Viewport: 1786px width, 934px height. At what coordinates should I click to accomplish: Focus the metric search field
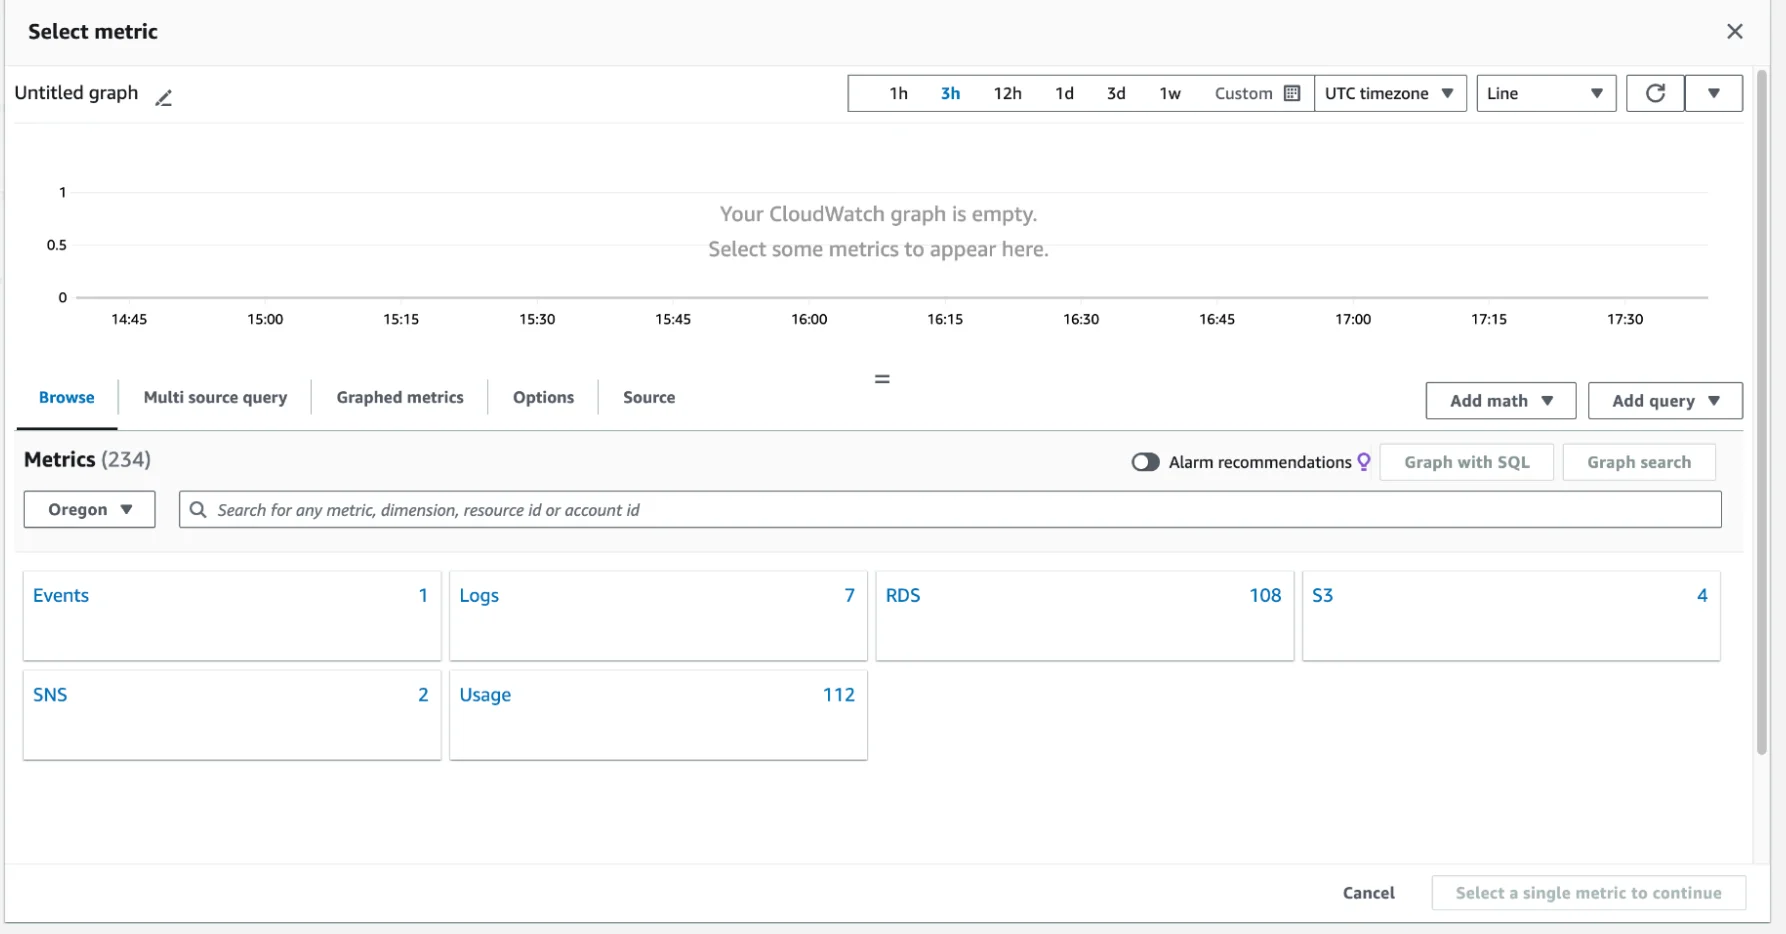point(950,509)
